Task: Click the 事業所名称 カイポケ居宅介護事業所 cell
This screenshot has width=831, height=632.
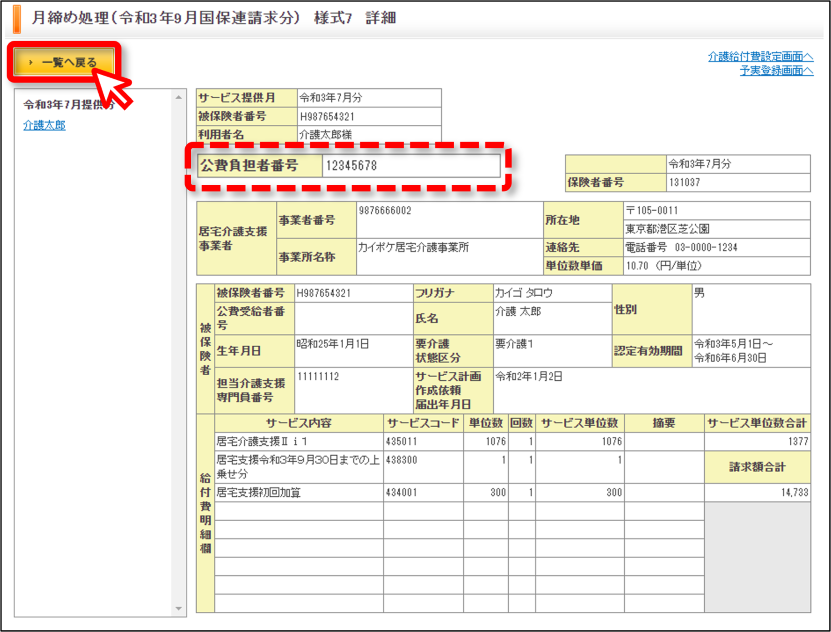Action: tap(449, 257)
